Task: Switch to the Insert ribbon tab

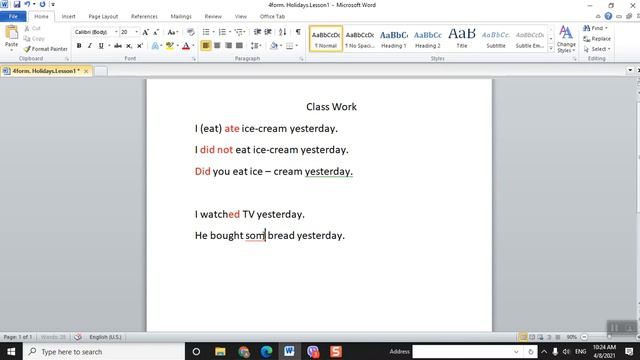Action: [69, 17]
